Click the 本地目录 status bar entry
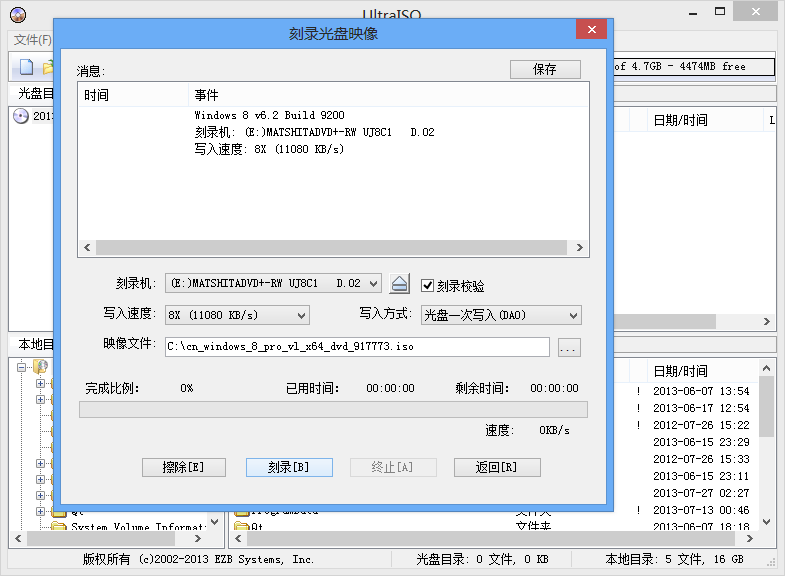785x576 pixels. click(x=674, y=559)
